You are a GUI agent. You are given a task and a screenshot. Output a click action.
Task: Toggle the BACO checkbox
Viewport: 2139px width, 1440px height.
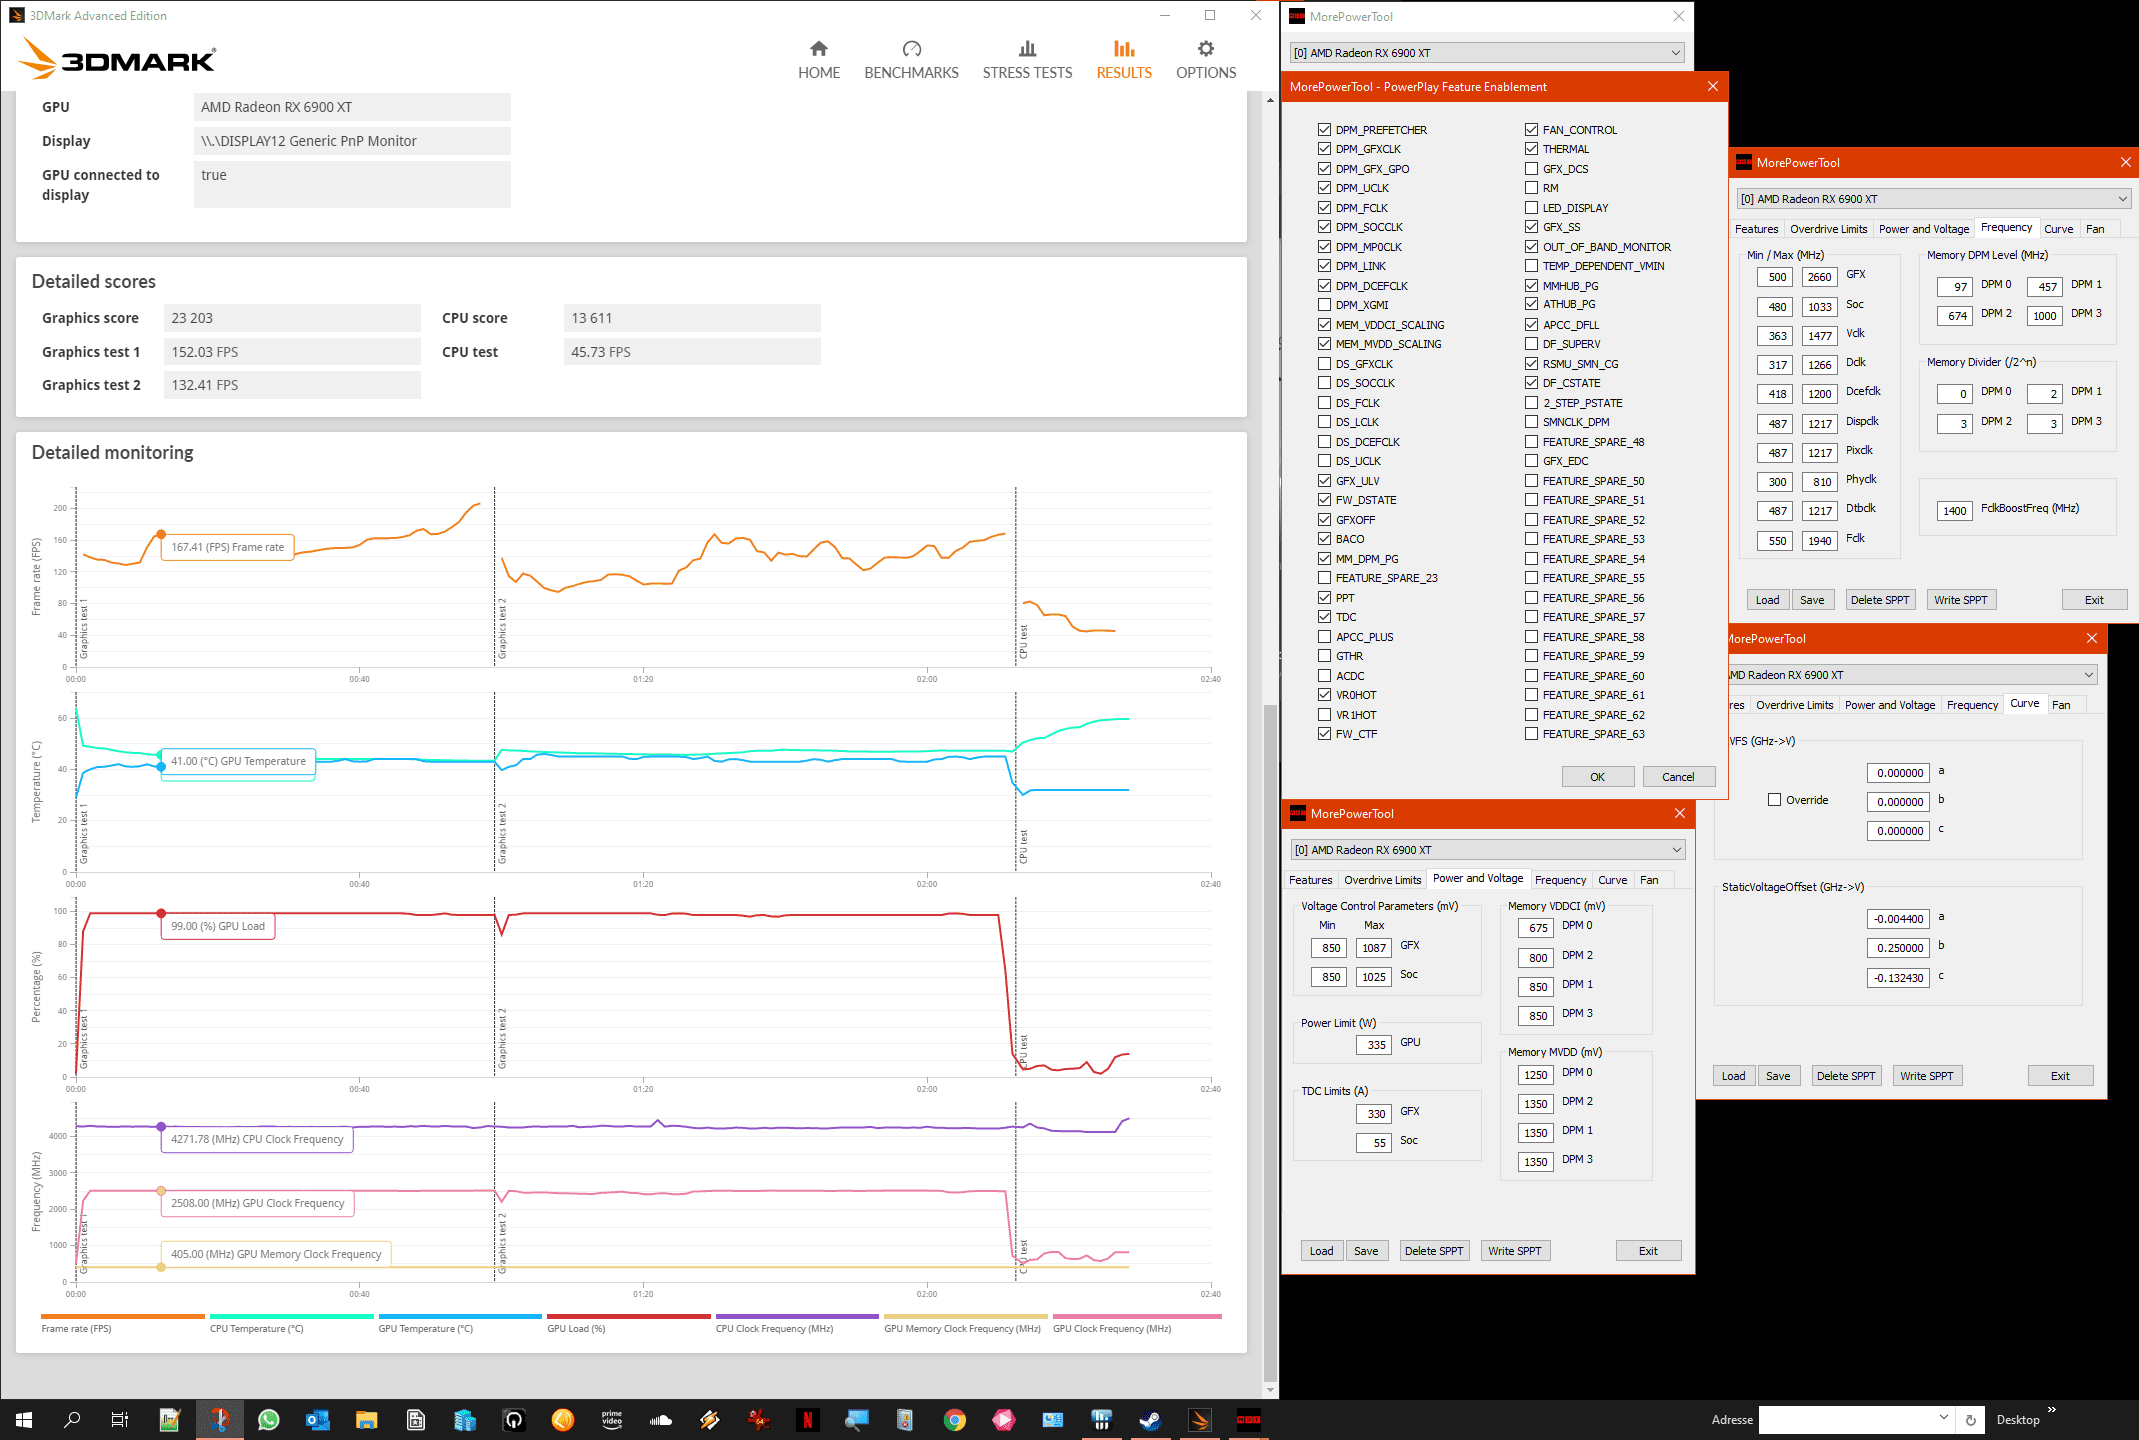(x=1324, y=539)
